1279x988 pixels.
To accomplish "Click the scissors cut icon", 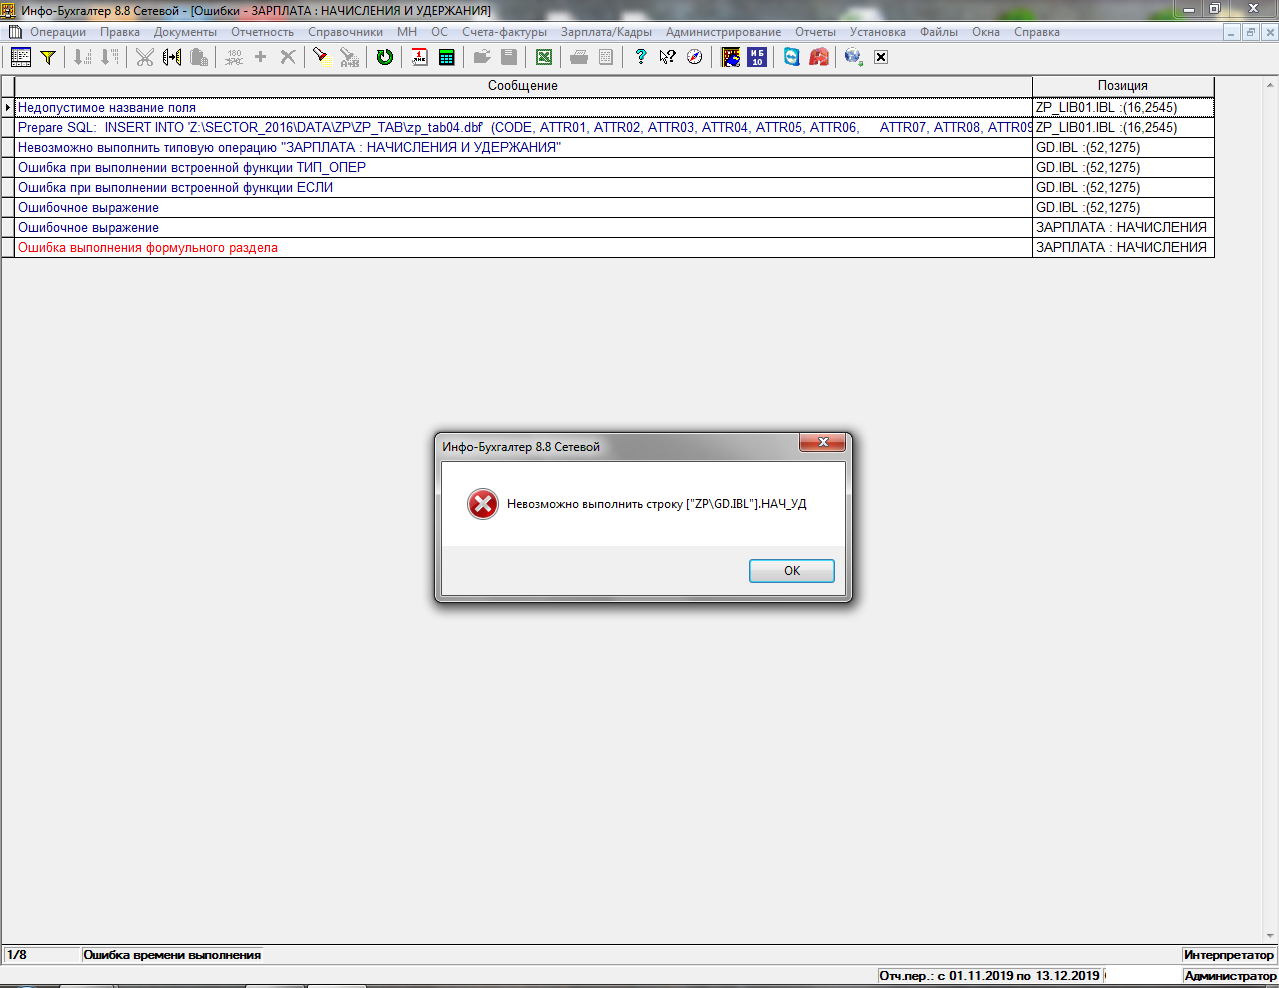I will click(x=145, y=57).
